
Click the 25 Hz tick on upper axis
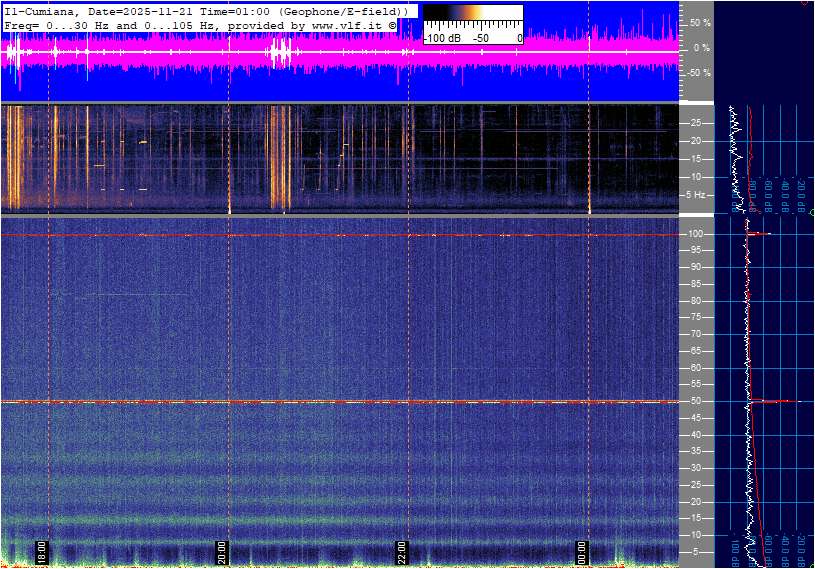(697, 123)
